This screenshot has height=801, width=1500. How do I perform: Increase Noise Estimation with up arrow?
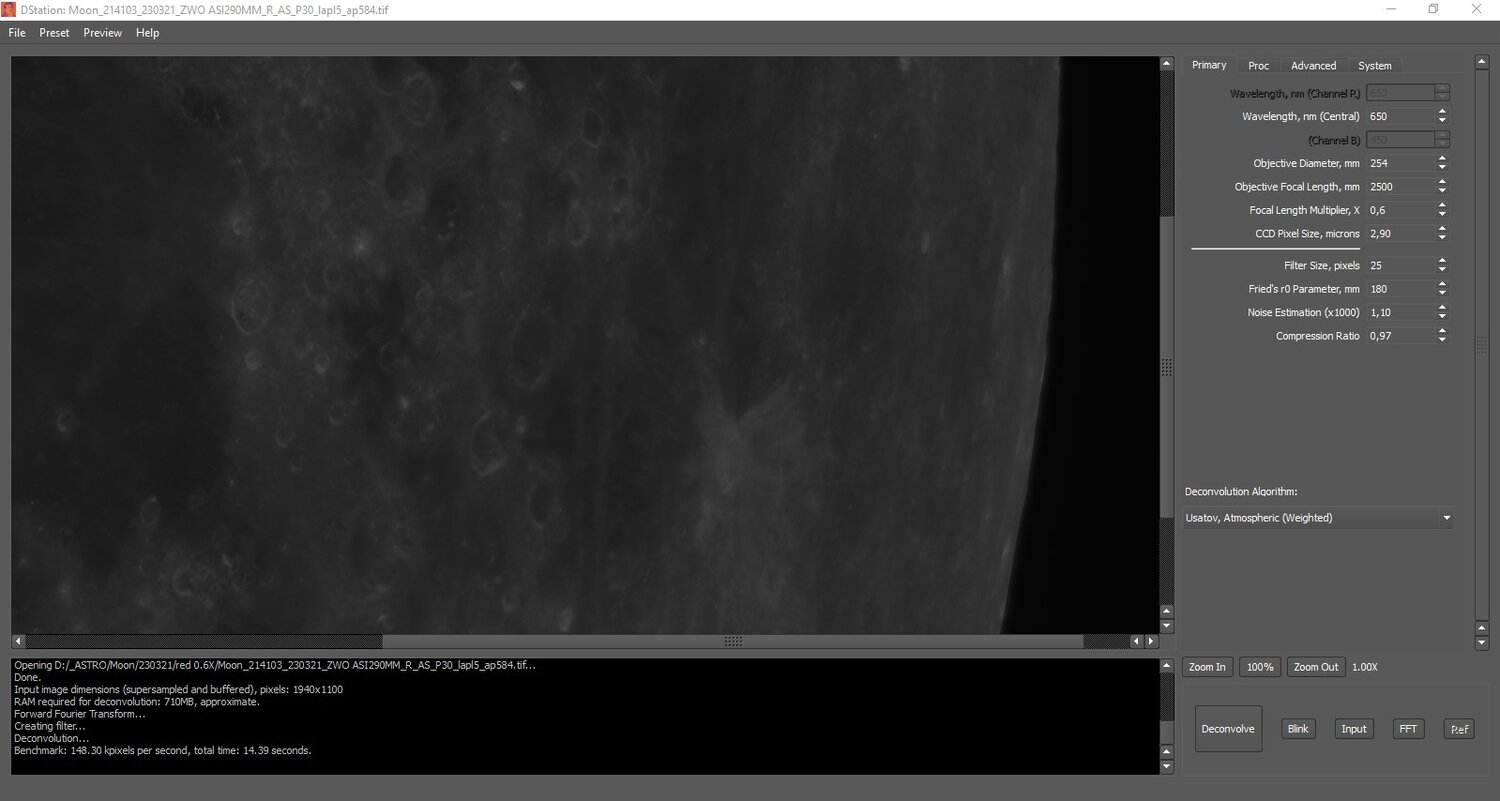tap(1442, 307)
